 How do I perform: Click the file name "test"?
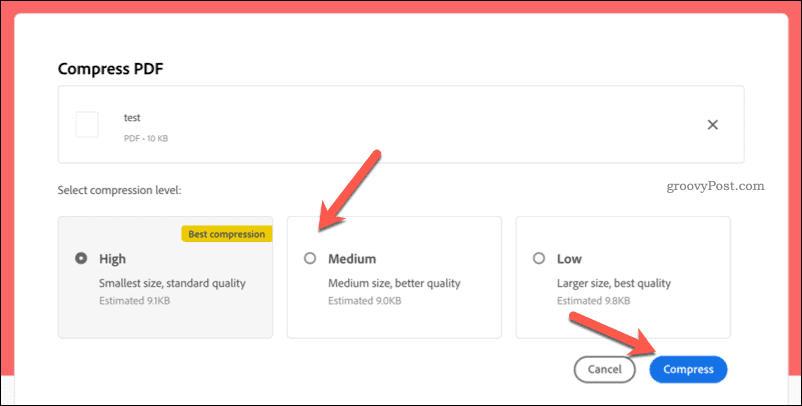132,117
